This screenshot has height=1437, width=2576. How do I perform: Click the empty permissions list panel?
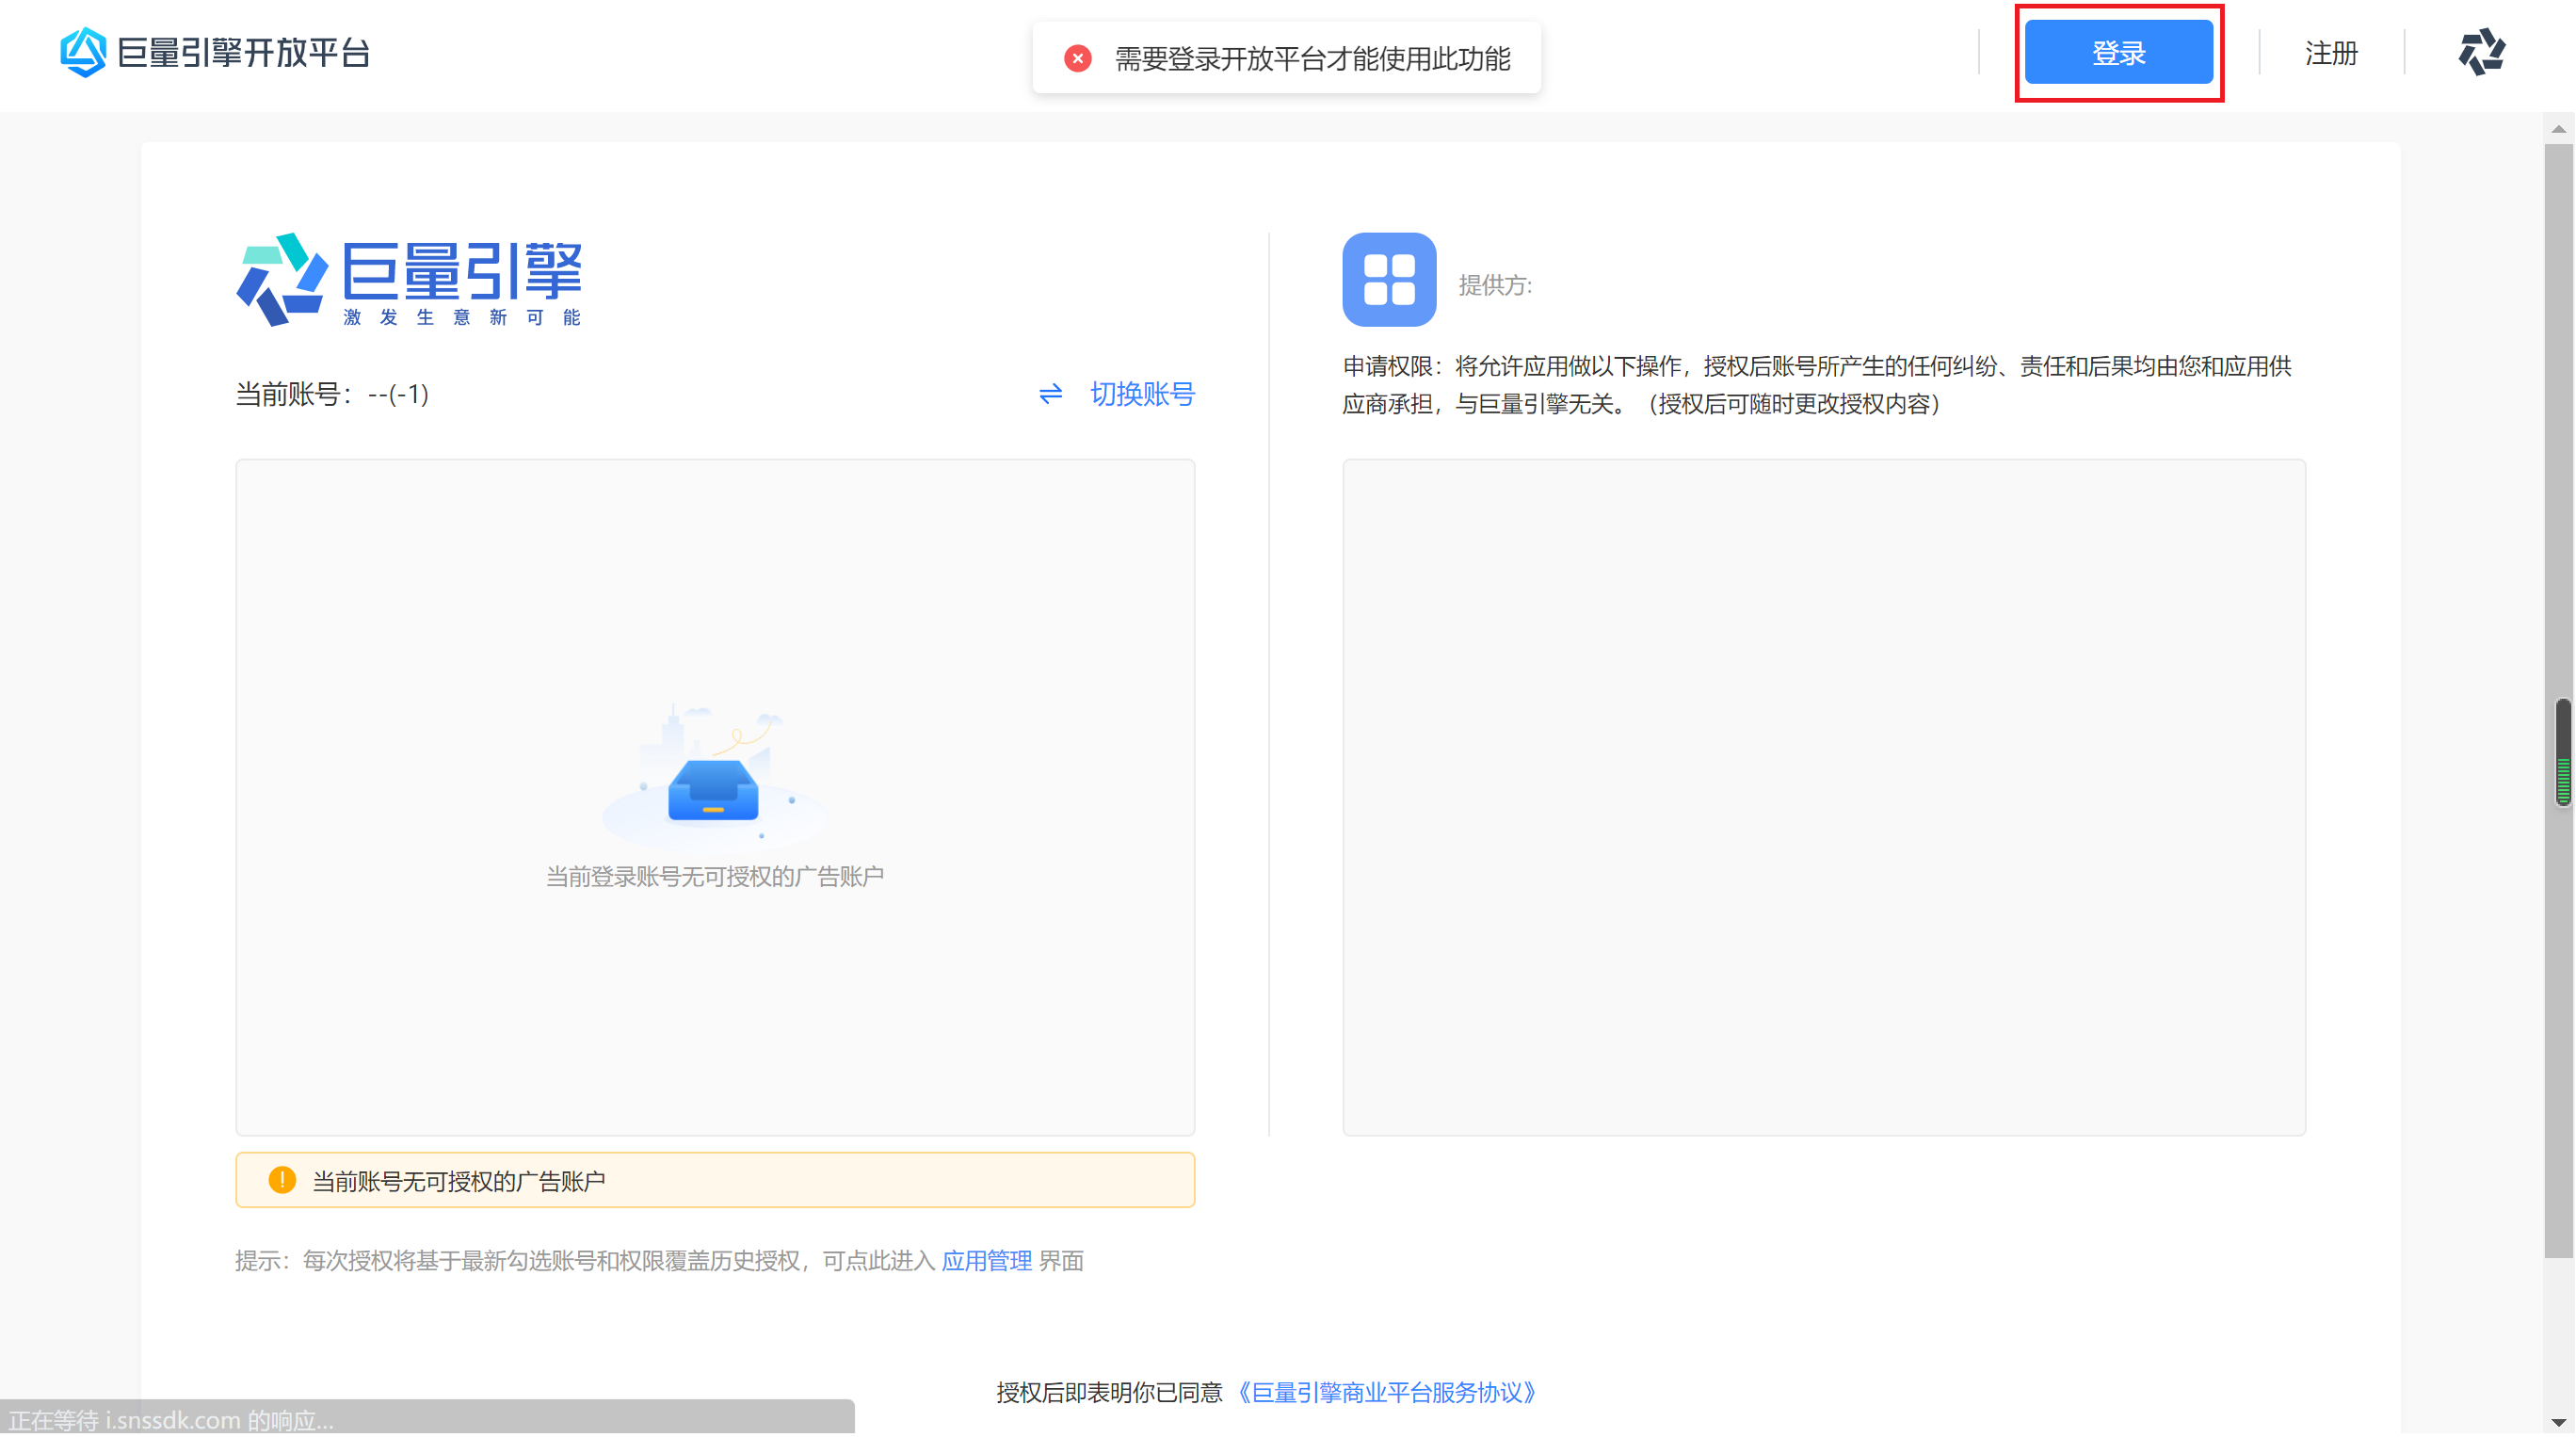1823,797
